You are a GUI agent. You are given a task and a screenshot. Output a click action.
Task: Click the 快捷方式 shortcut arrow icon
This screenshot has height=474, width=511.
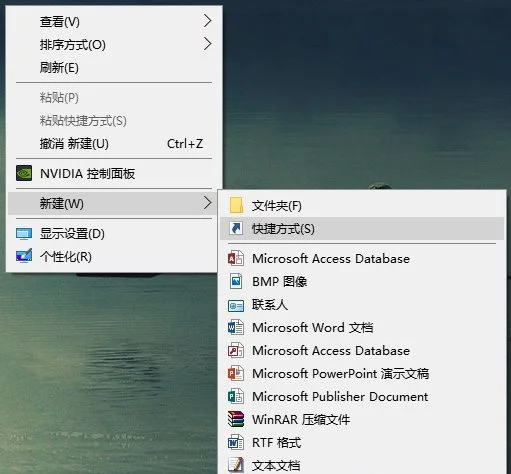[236, 228]
